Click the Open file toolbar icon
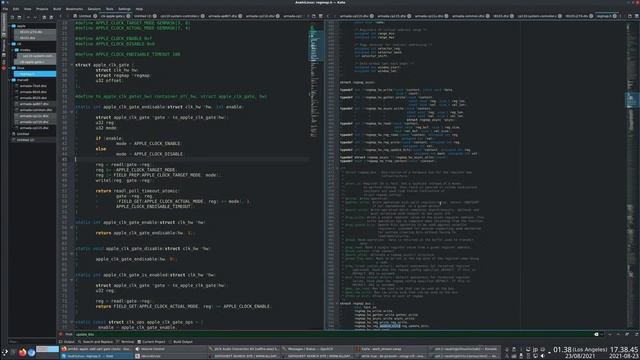 click(19, 17)
